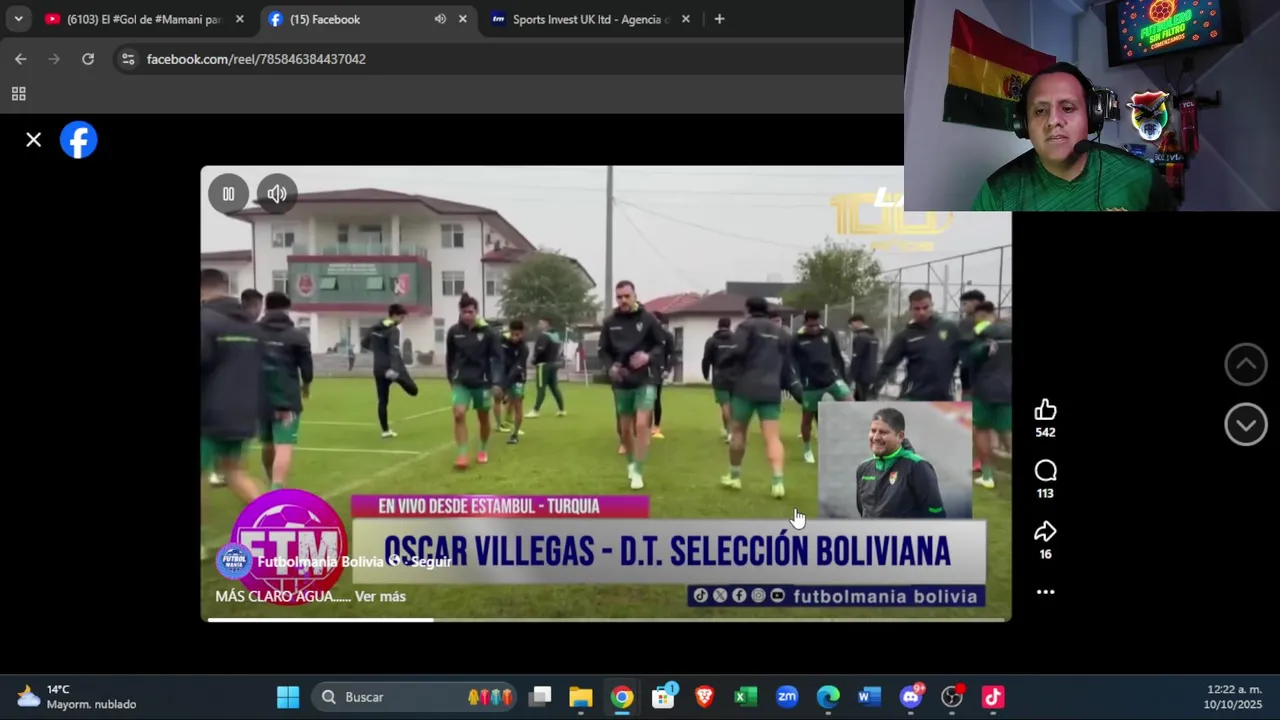Open the Chrome apps grid icon
This screenshot has width=1280, height=720.
pos(18,94)
